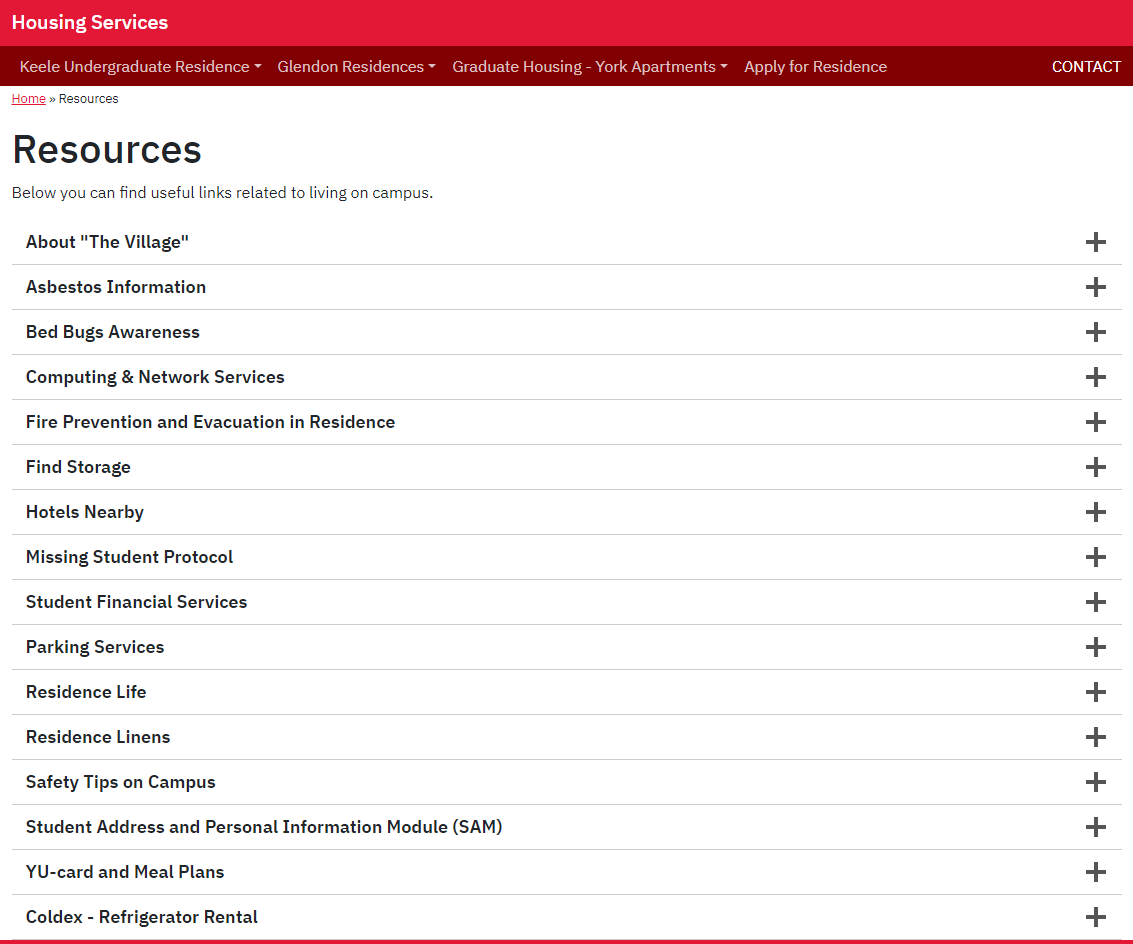This screenshot has height=944, width=1133.
Task: Expand Coldex - Refrigerator Rental title
Action: pos(142,917)
